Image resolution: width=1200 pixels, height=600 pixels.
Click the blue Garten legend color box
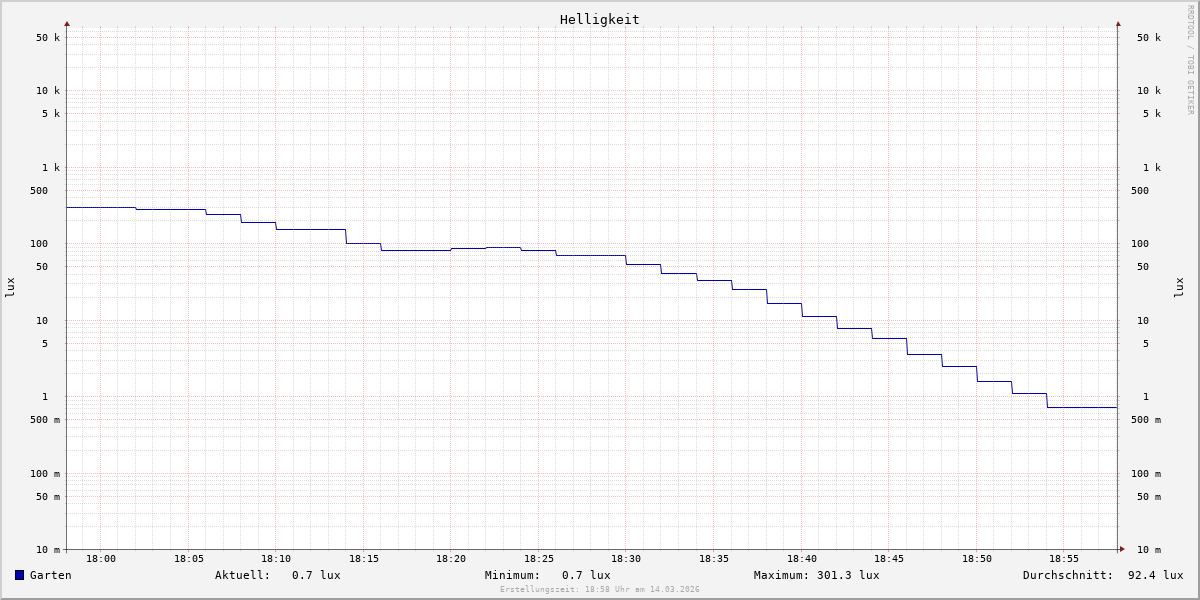(19, 575)
